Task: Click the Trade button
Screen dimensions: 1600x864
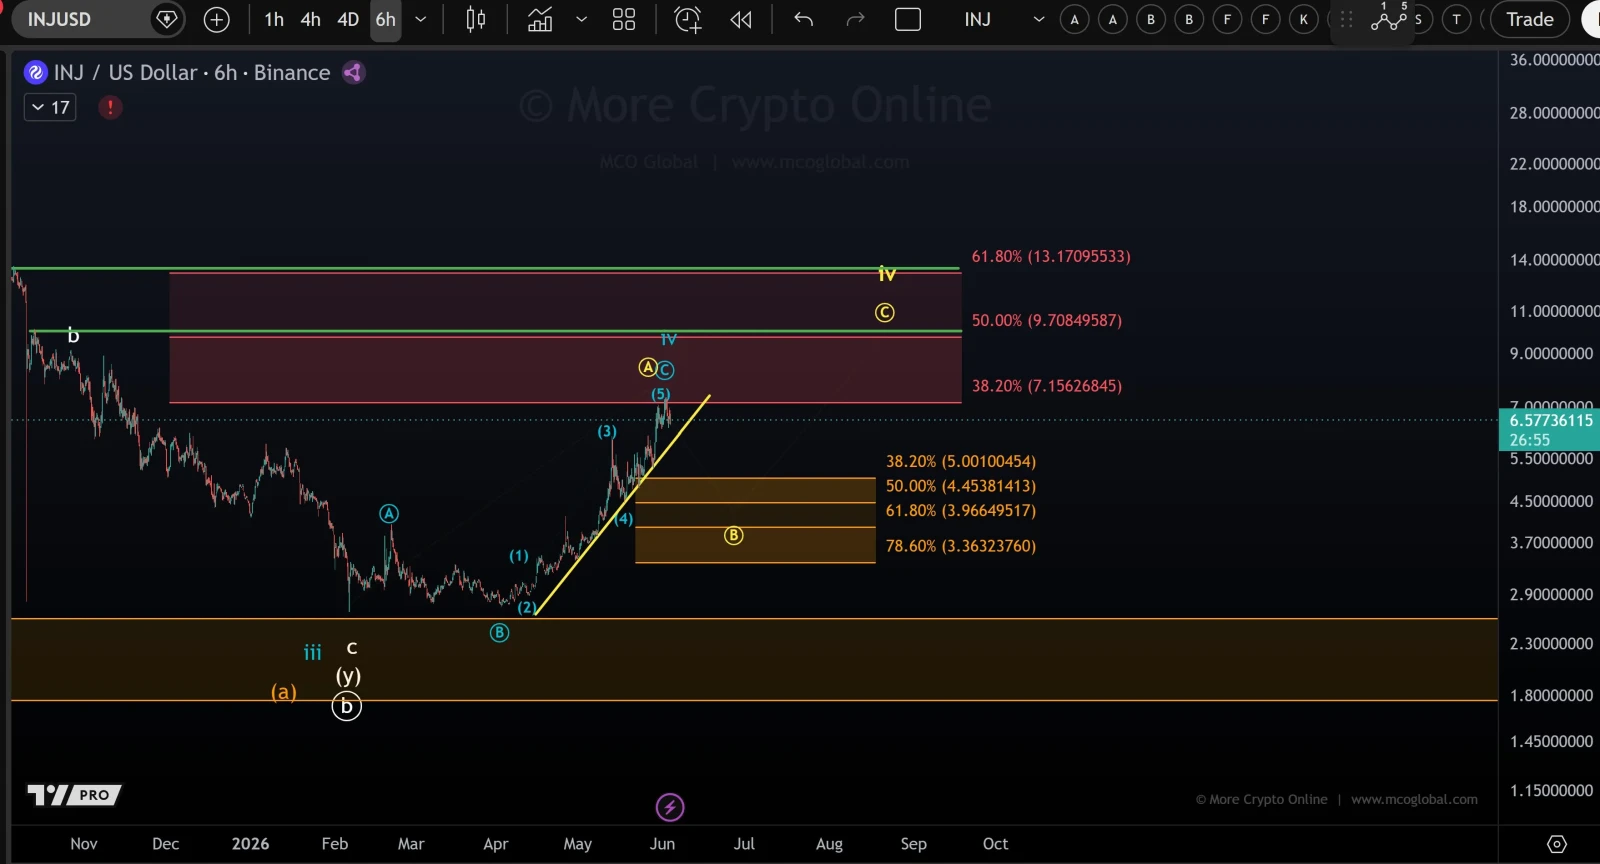Action: coord(1530,19)
